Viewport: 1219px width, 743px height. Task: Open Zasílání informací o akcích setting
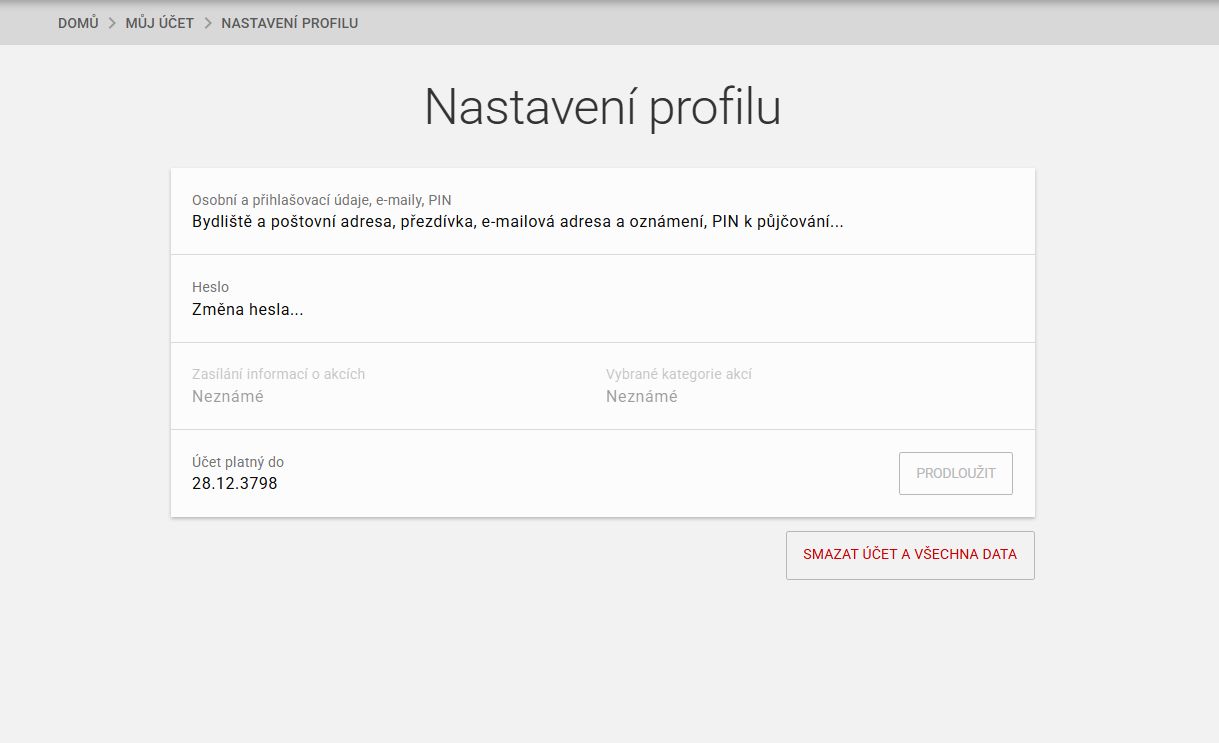click(278, 374)
